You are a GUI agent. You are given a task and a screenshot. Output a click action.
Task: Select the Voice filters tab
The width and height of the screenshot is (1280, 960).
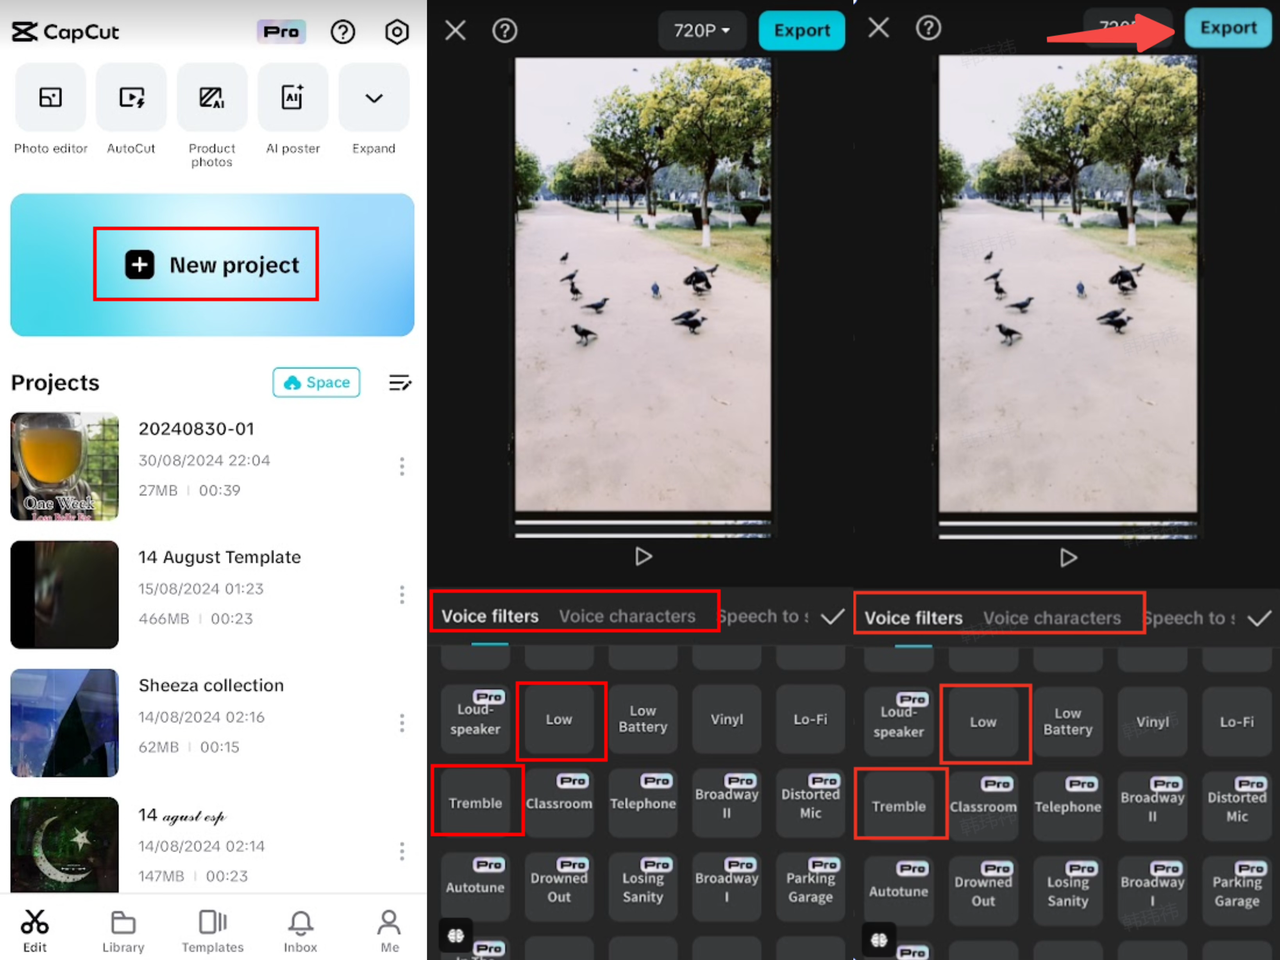[x=489, y=616]
